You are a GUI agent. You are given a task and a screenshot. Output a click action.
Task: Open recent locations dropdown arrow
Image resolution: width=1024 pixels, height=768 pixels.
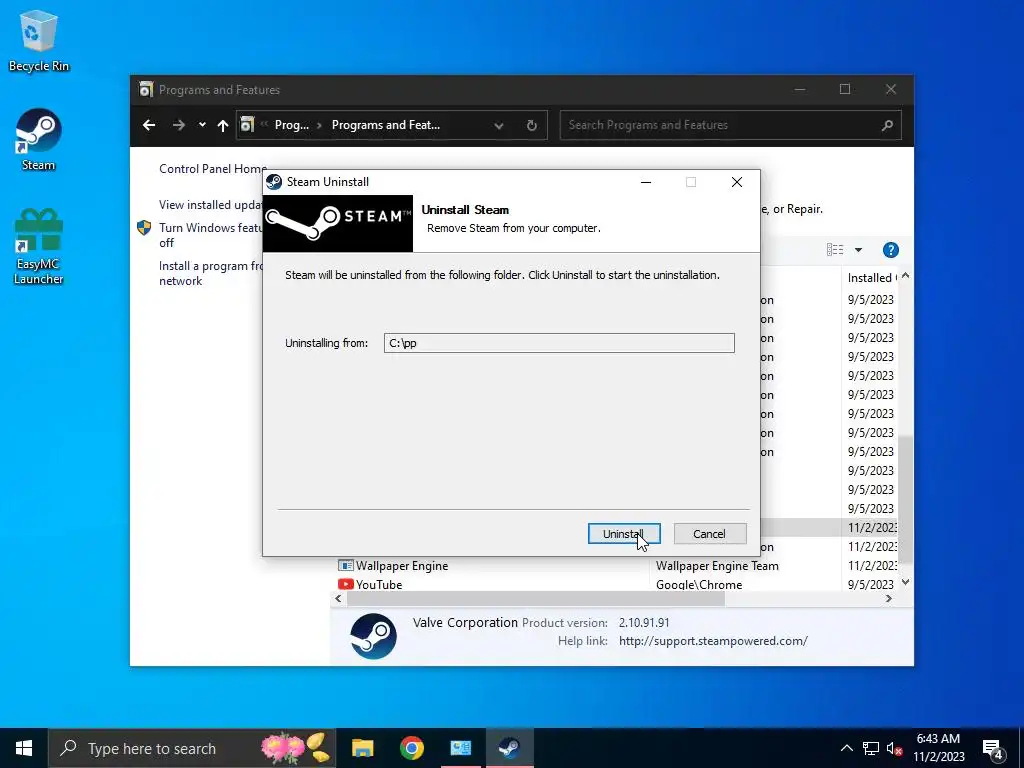coord(202,125)
